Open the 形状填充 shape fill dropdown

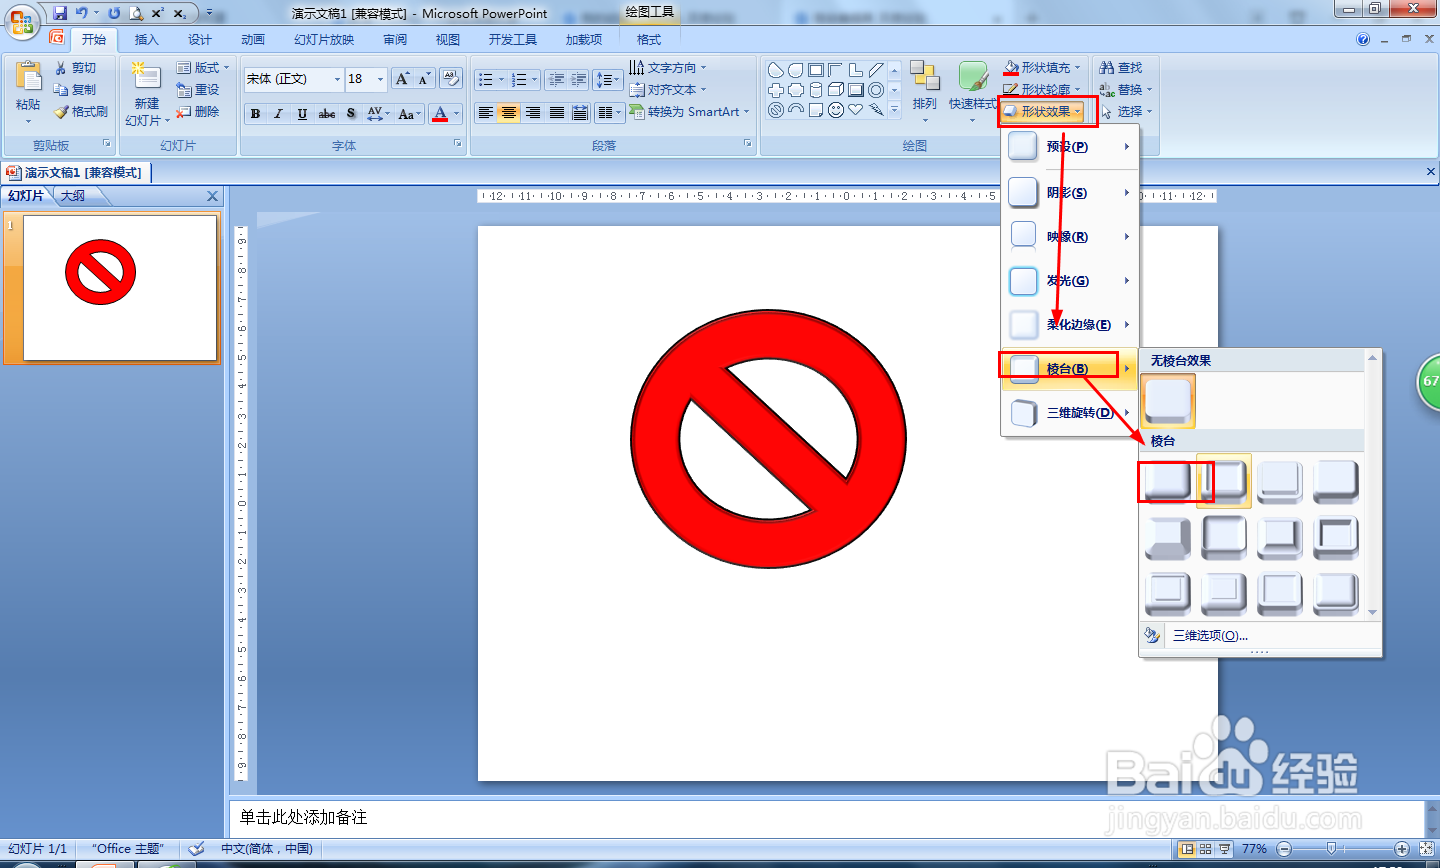click(x=1042, y=68)
